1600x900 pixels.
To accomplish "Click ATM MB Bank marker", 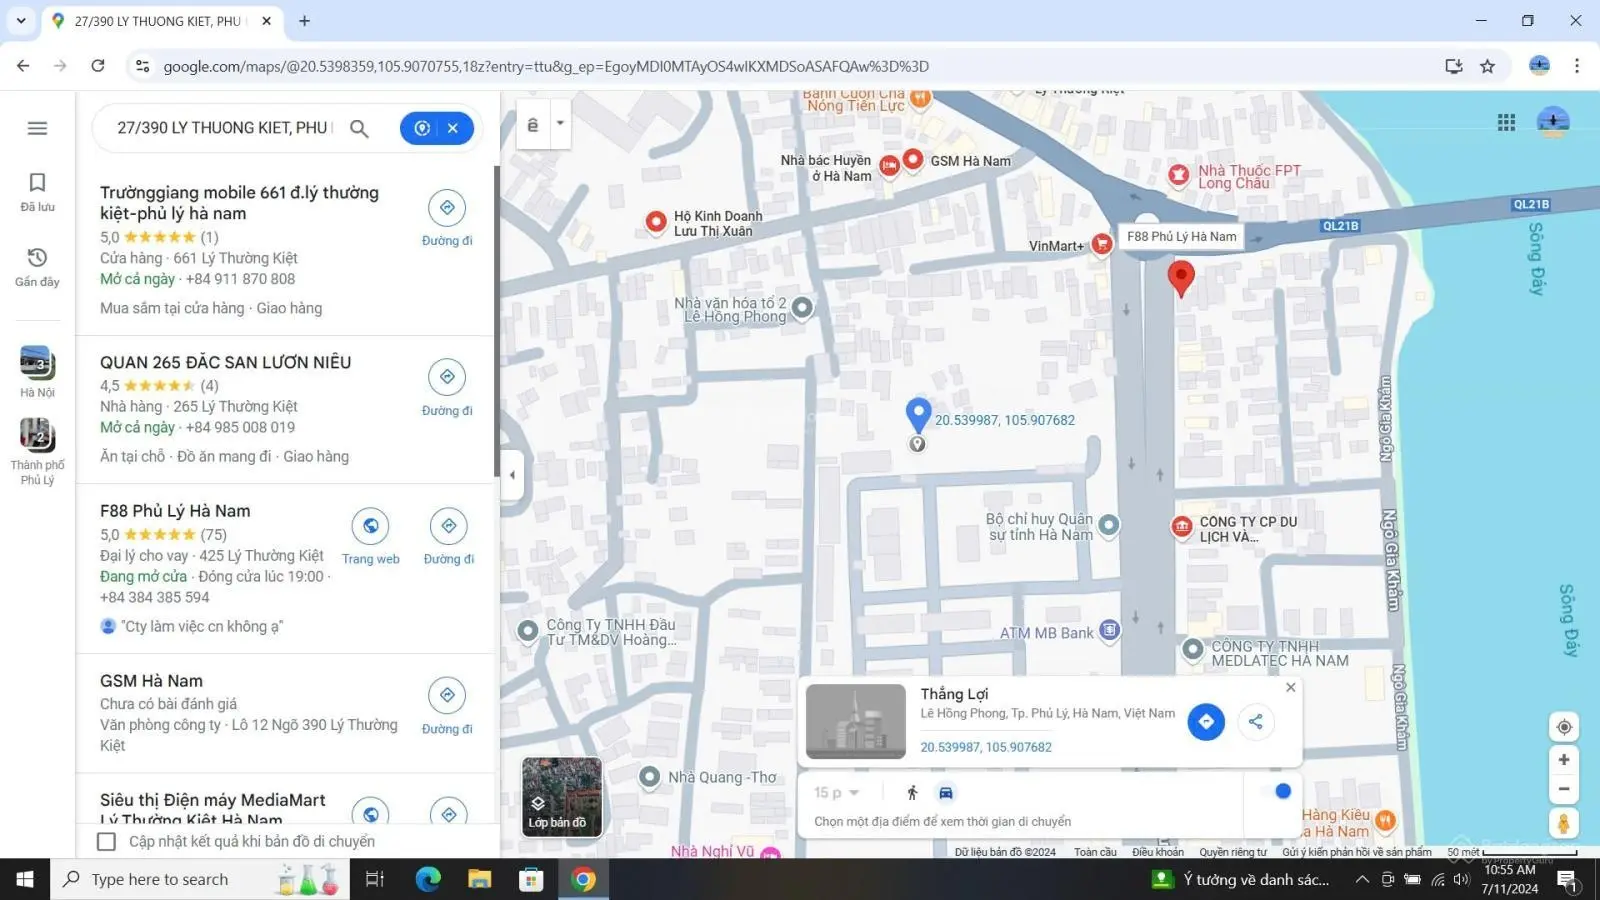I will point(1109,630).
